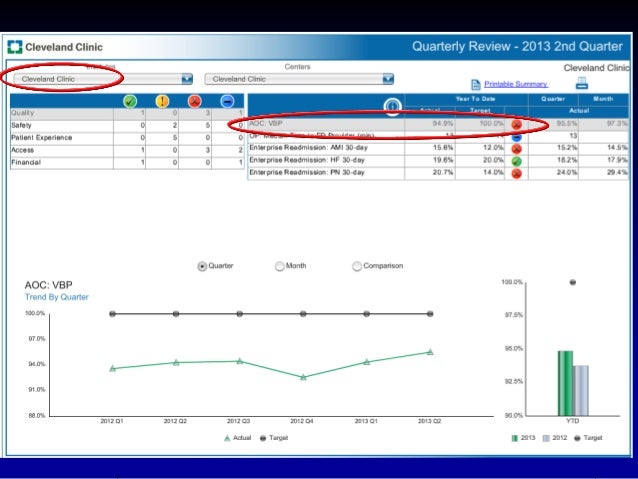Viewport: 638px width, 479px height.
Task: Click the Quarterly Review - 2013 2nd Quarter title
Action: point(517,46)
